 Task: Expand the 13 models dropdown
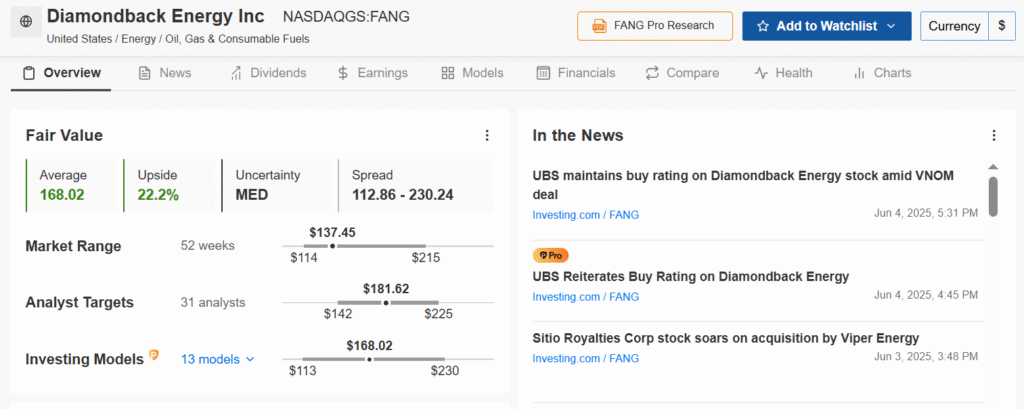(x=218, y=359)
